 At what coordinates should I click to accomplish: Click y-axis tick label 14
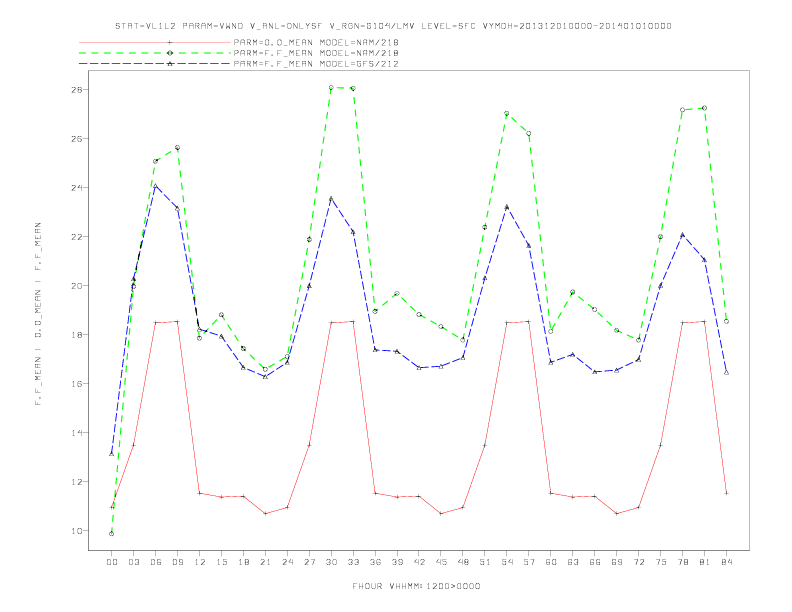tap(77, 432)
